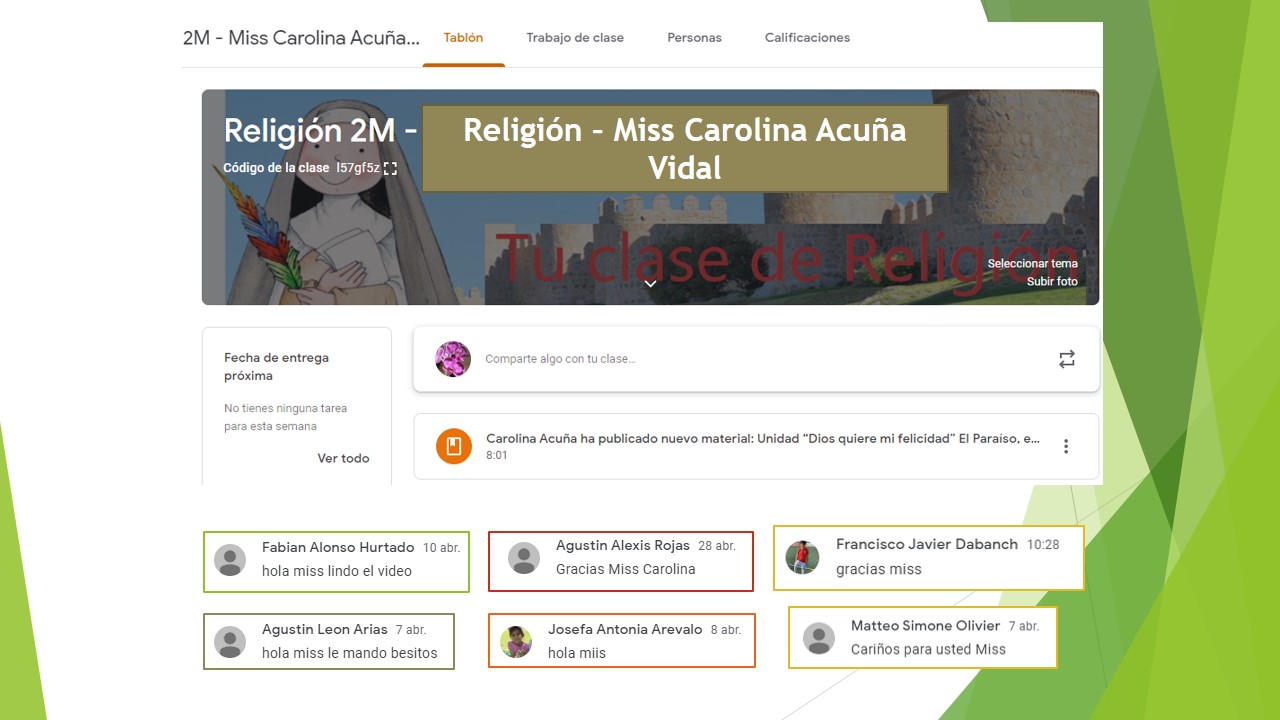Viewport: 1280px width, 720px height.
Task: Click class title 2M - Miss Carolina Acuña
Action: (x=301, y=38)
